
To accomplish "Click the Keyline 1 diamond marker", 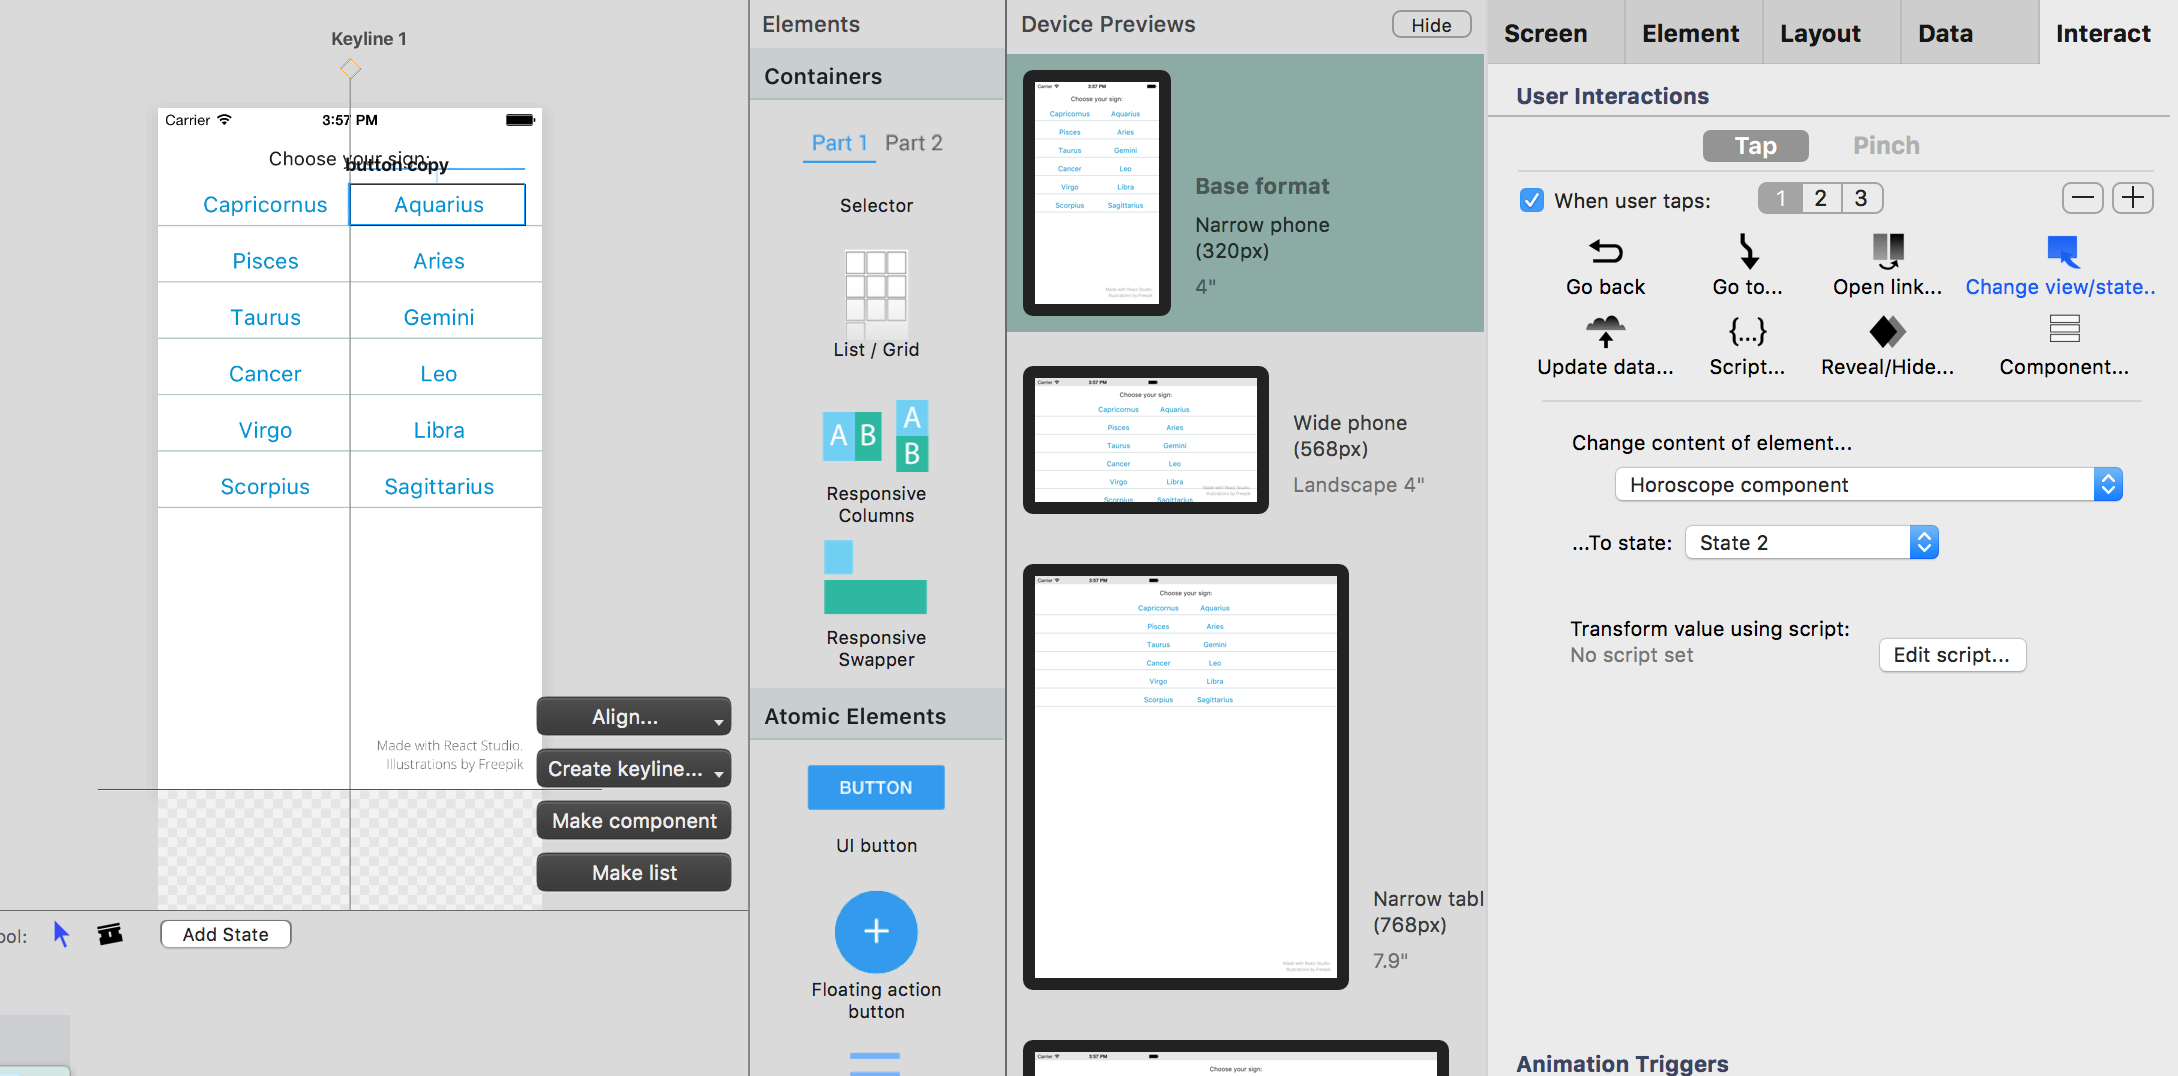I will pyautogui.click(x=350, y=69).
